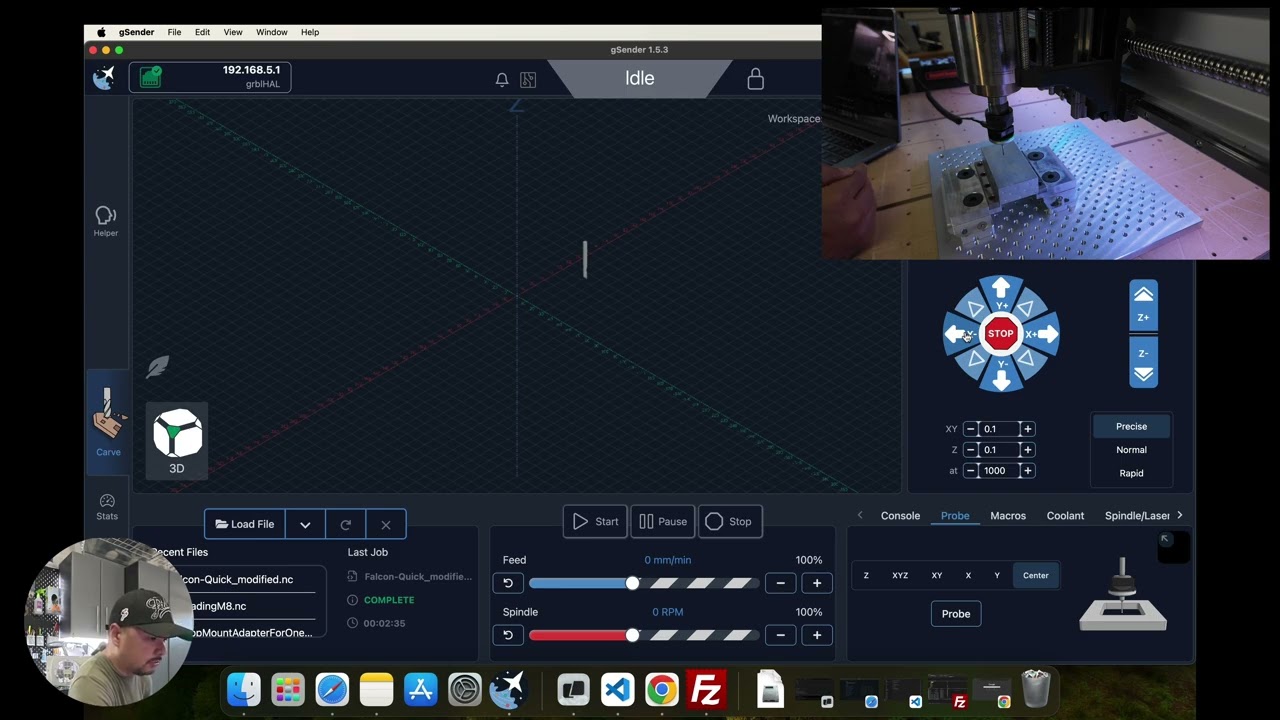The height and width of the screenshot is (720, 1280).
Task: Pause the job
Action: pos(663,521)
